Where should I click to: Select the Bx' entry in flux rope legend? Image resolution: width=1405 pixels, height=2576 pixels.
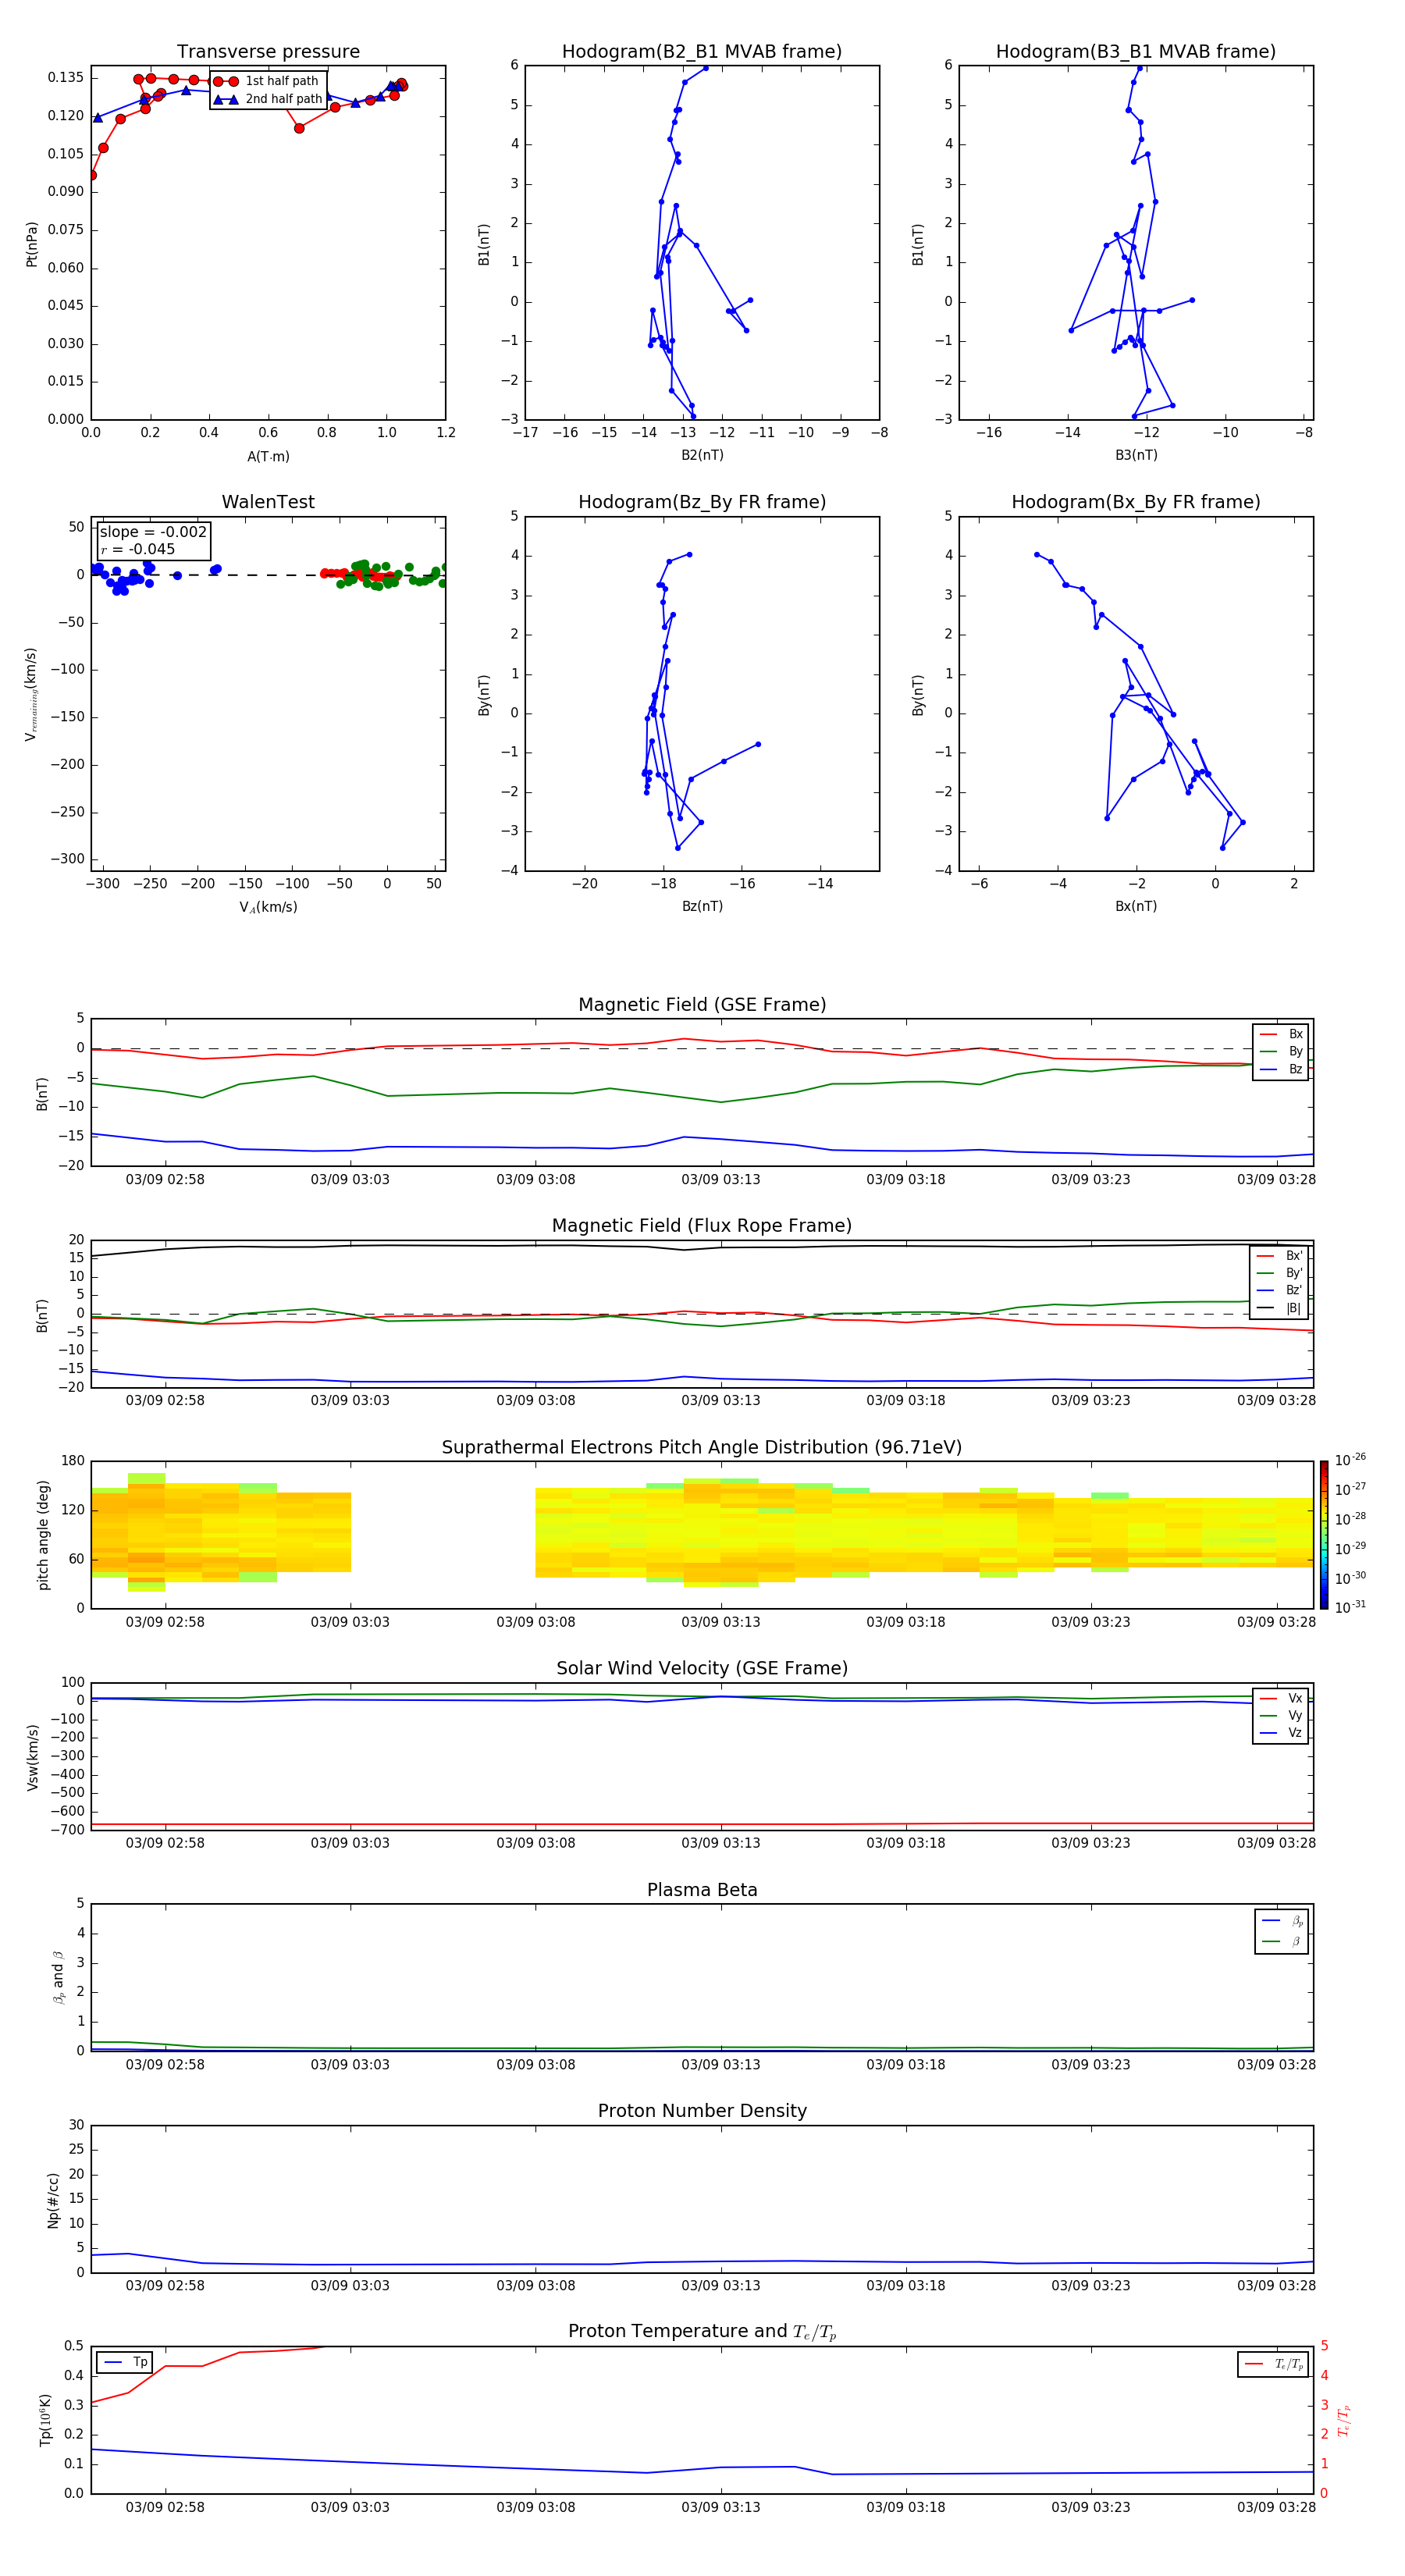click(1280, 1256)
